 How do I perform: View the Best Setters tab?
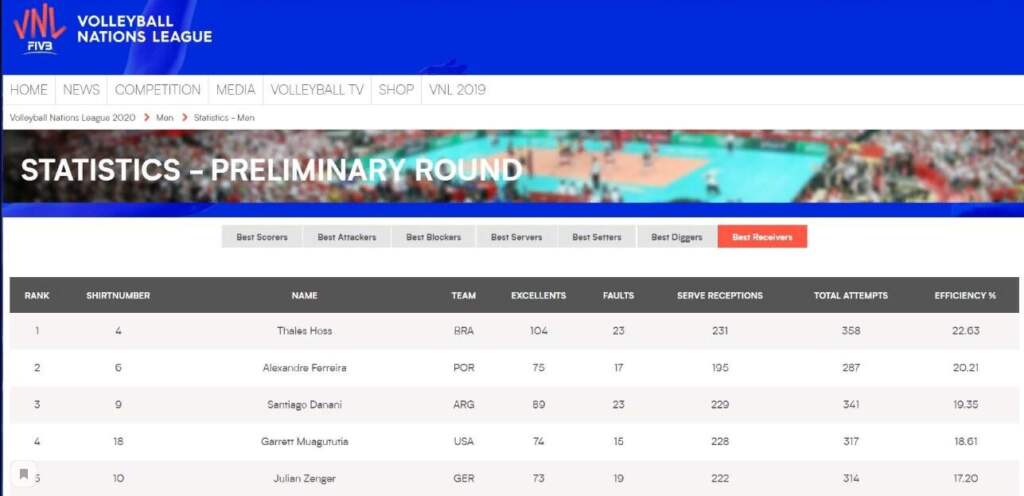(596, 237)
